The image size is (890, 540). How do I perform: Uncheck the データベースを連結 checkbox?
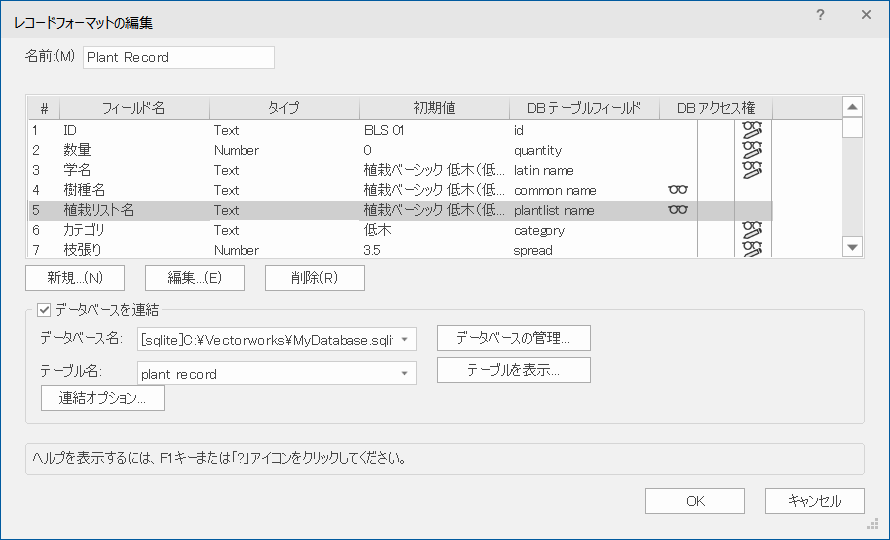44,310
